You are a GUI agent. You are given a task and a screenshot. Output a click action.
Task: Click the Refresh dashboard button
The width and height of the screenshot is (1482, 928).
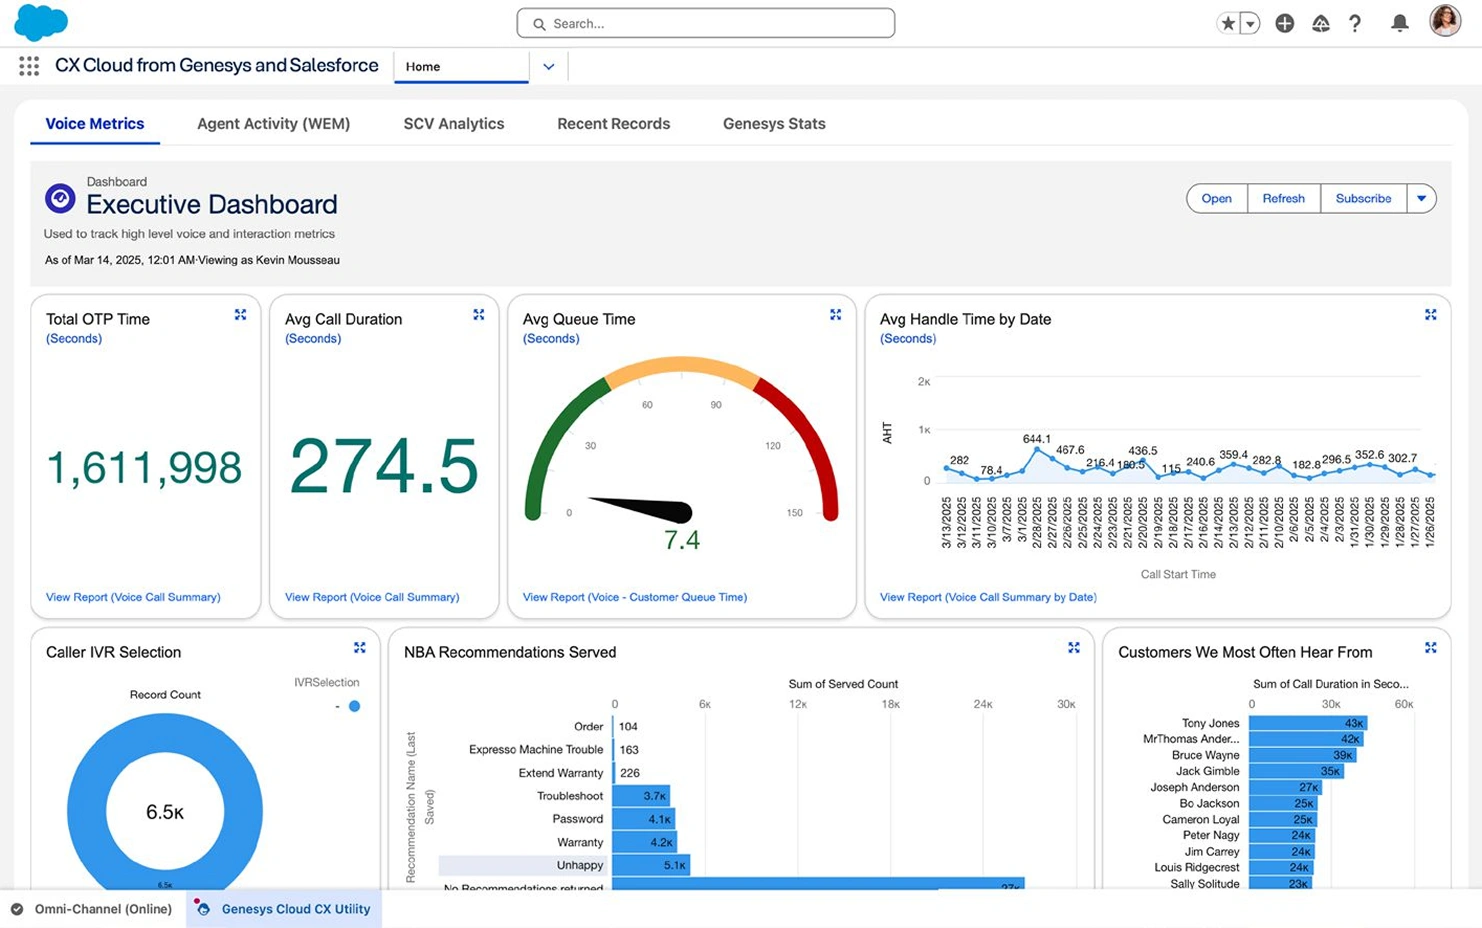click(1283, 198)
